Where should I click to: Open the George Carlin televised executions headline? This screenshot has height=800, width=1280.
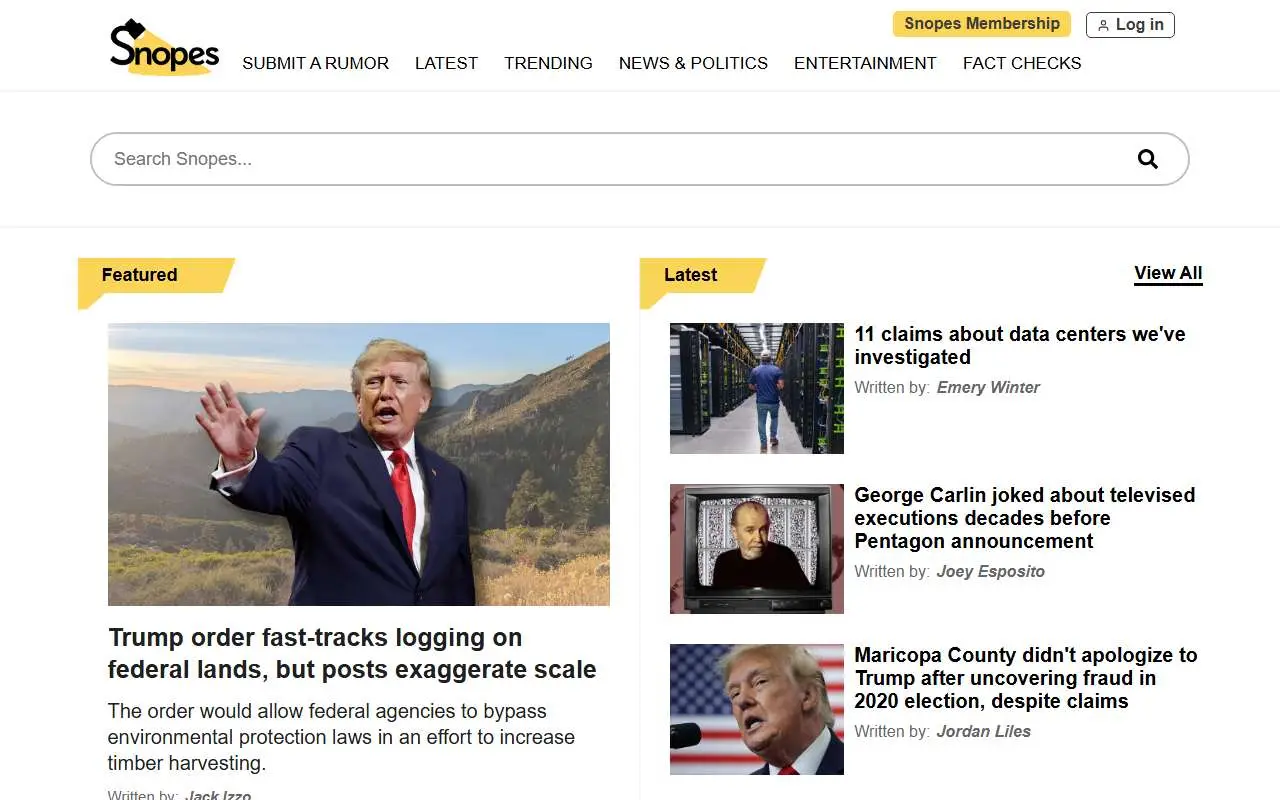[1025, 518]
